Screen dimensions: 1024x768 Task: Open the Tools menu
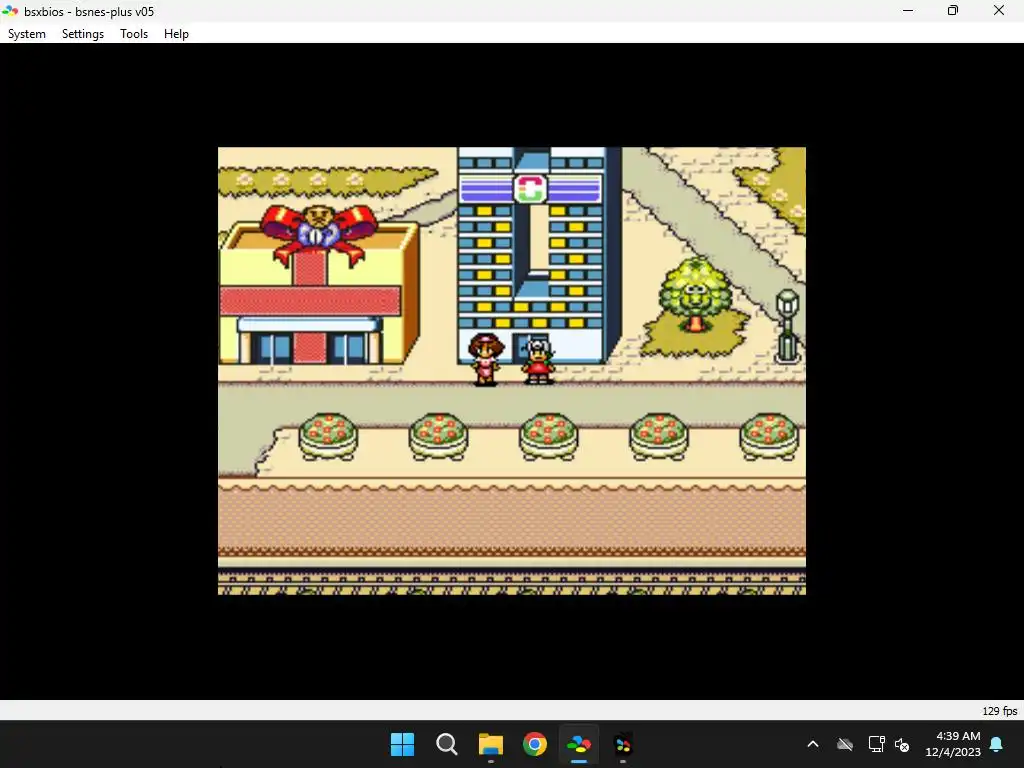(134, 34)
